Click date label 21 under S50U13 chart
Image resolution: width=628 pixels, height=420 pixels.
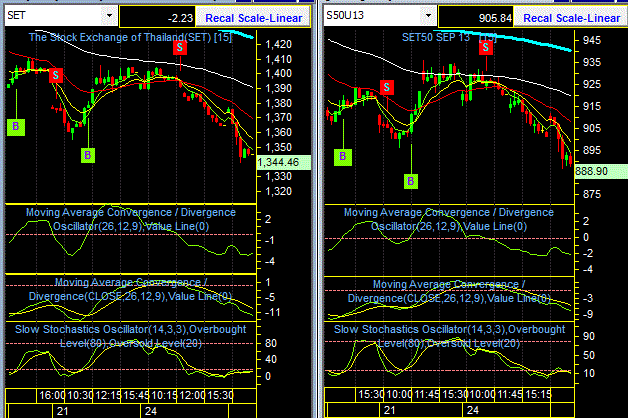click(x=389, y=410)
